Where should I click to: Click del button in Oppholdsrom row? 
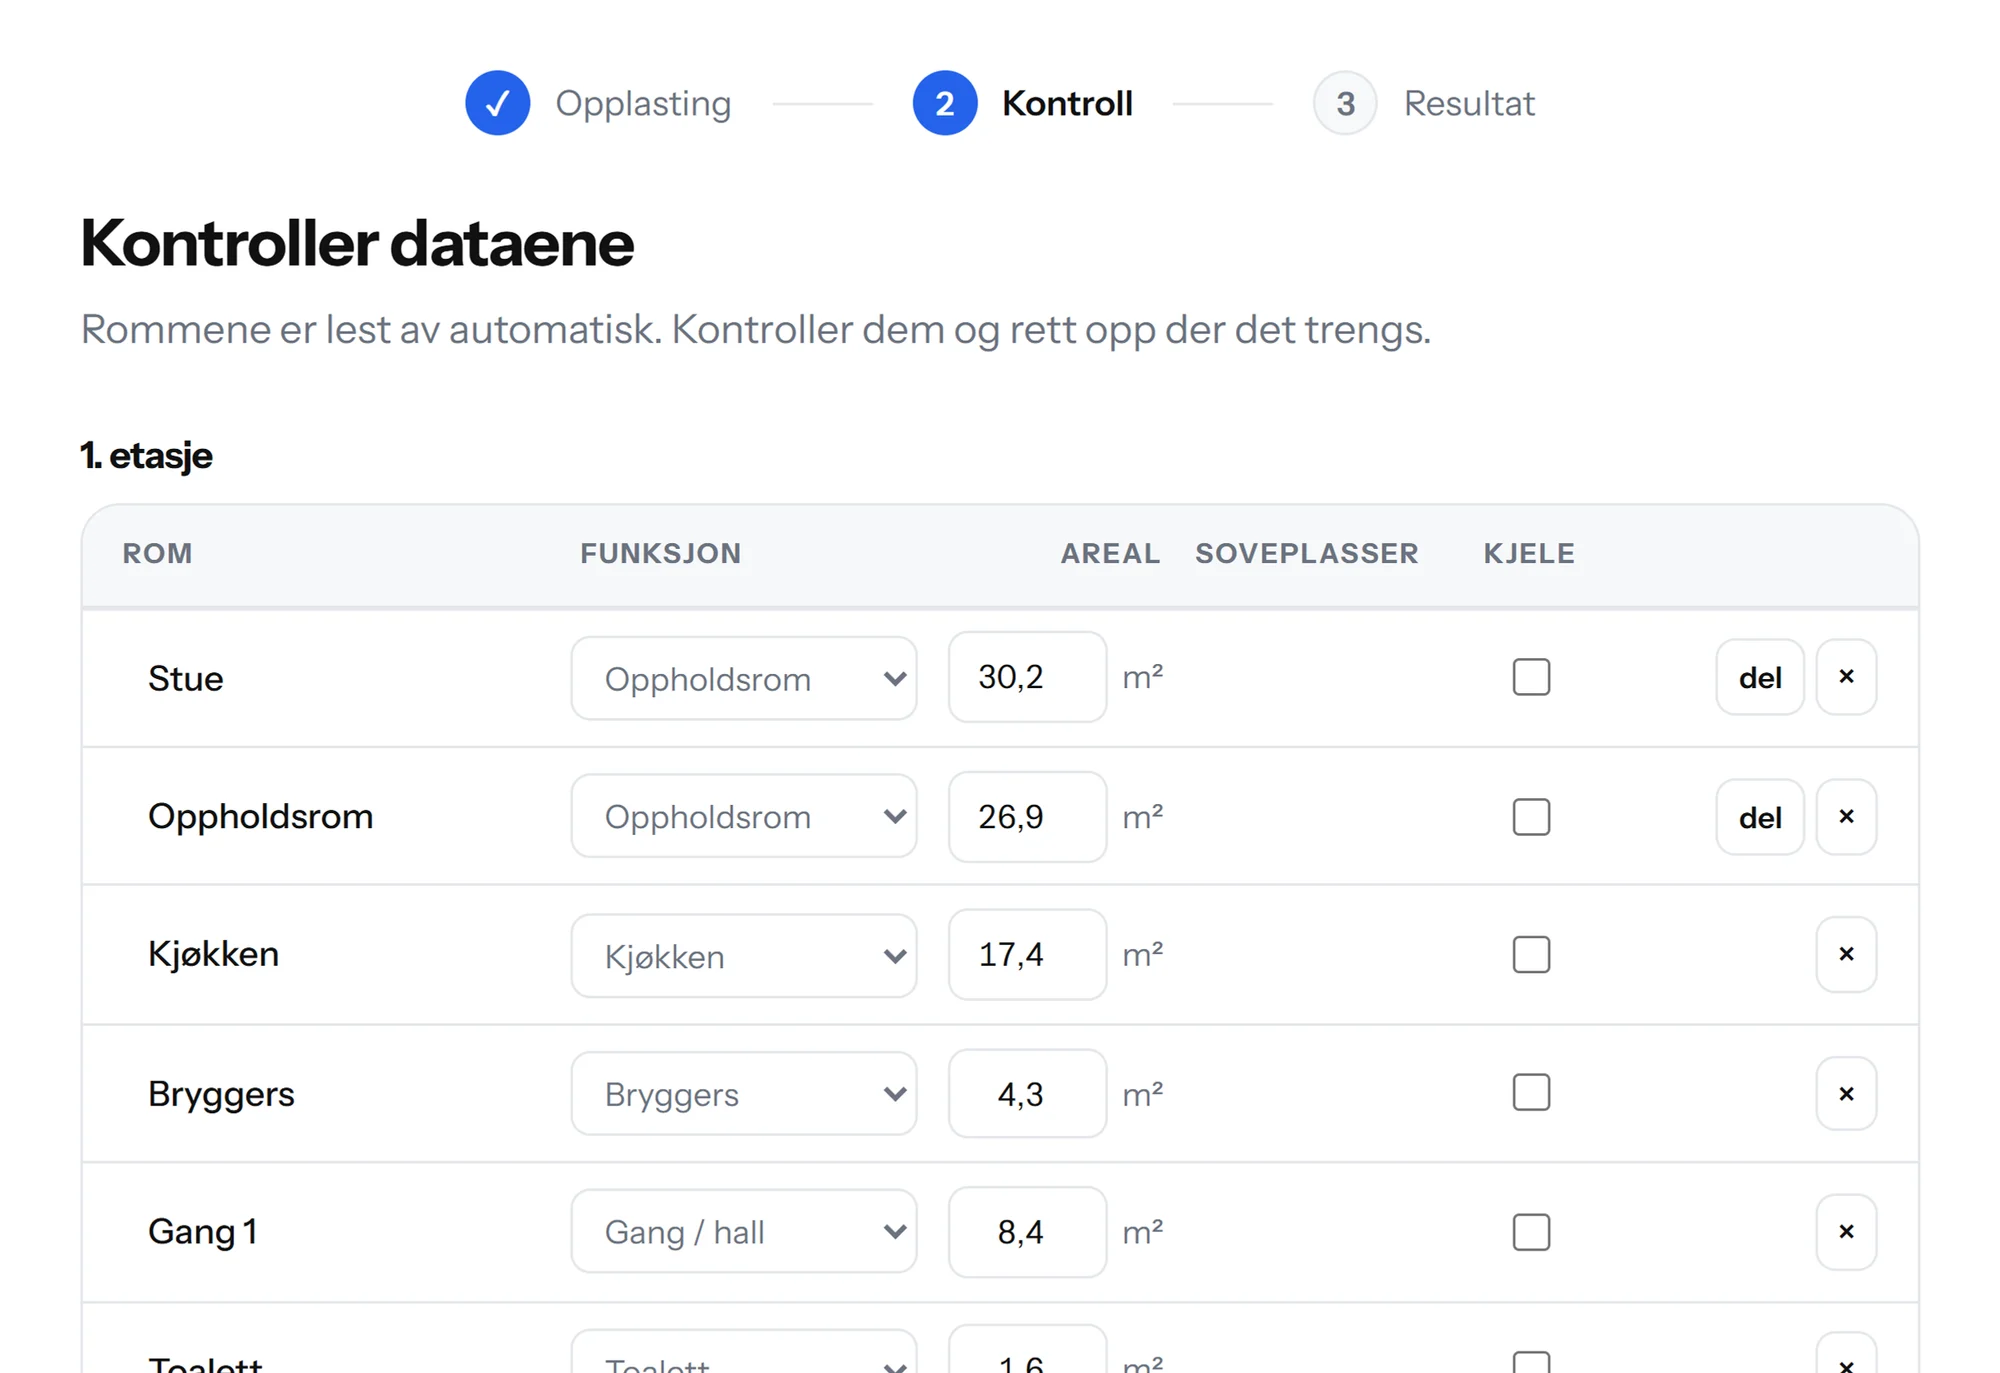pos(1760,817)
